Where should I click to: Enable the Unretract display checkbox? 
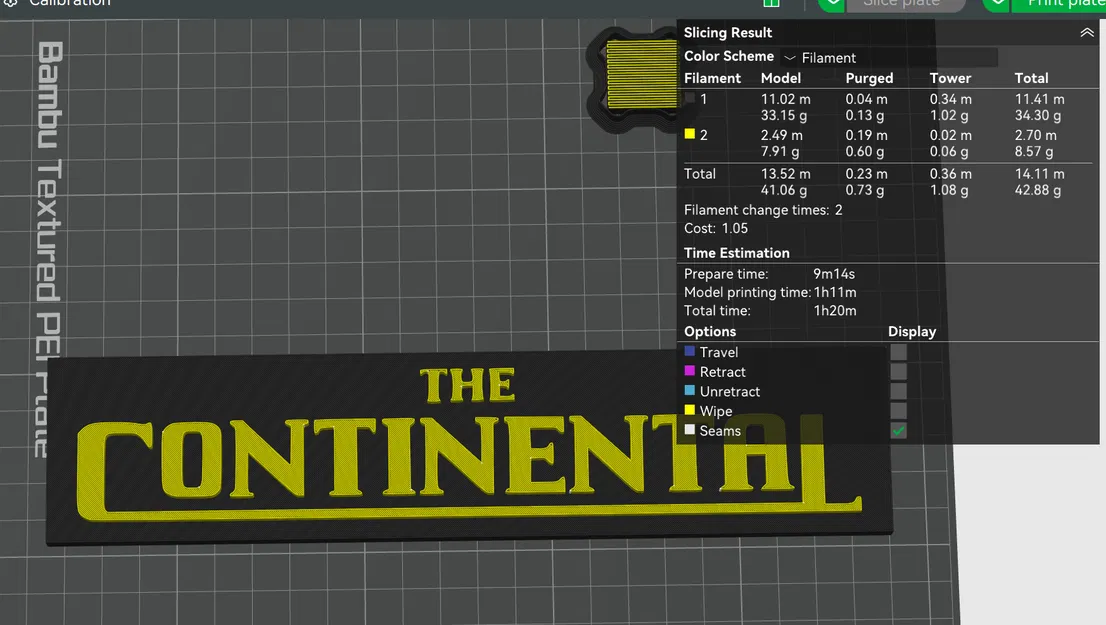point(898,391)
